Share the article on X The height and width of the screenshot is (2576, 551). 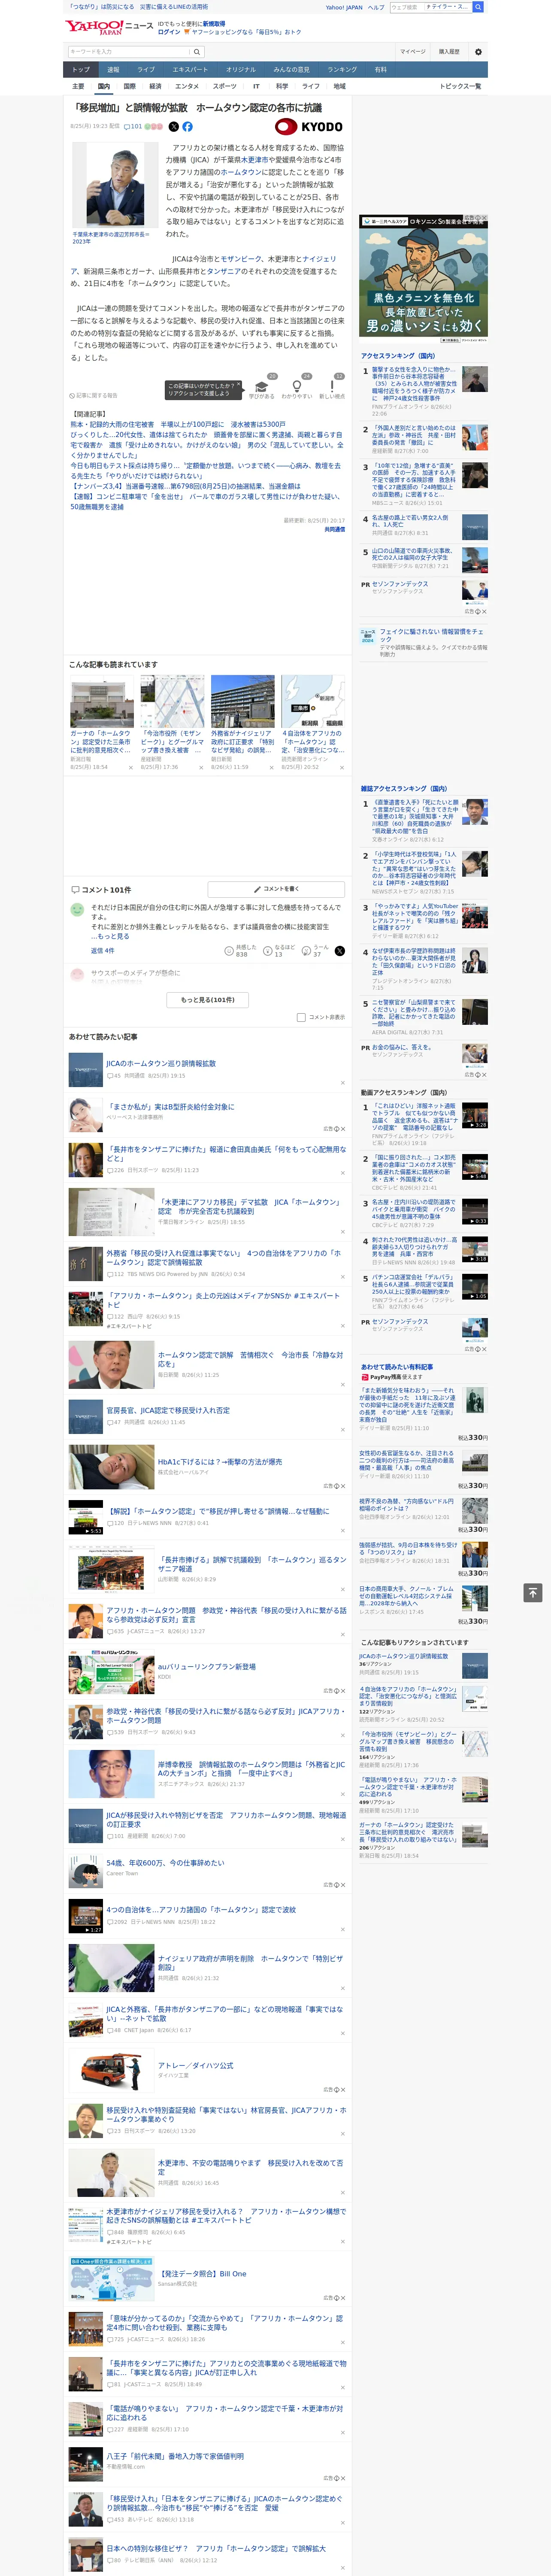(173, 127)
